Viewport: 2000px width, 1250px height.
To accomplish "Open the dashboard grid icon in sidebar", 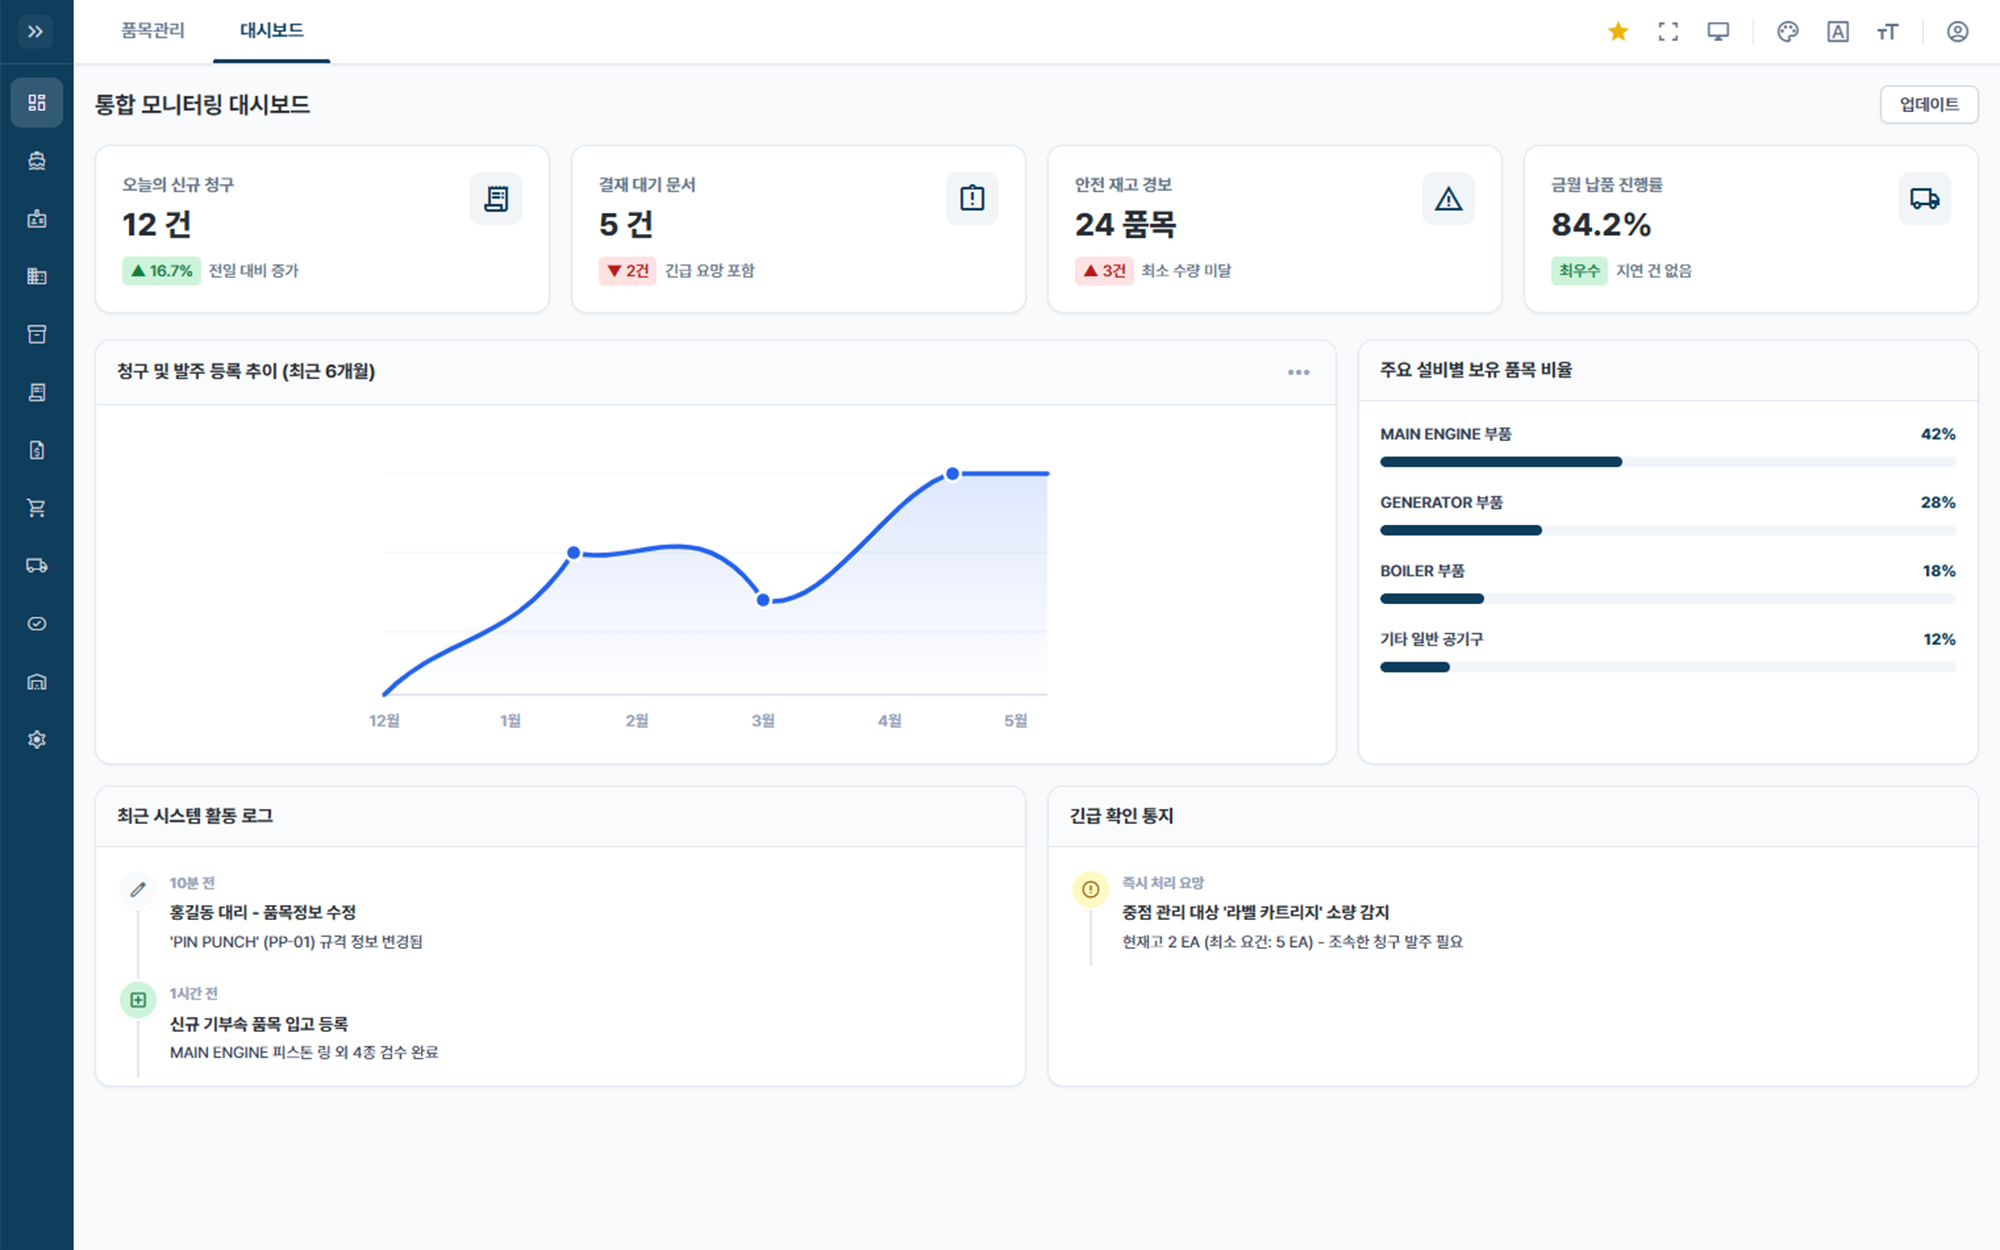I will click(x=37, y=102).
